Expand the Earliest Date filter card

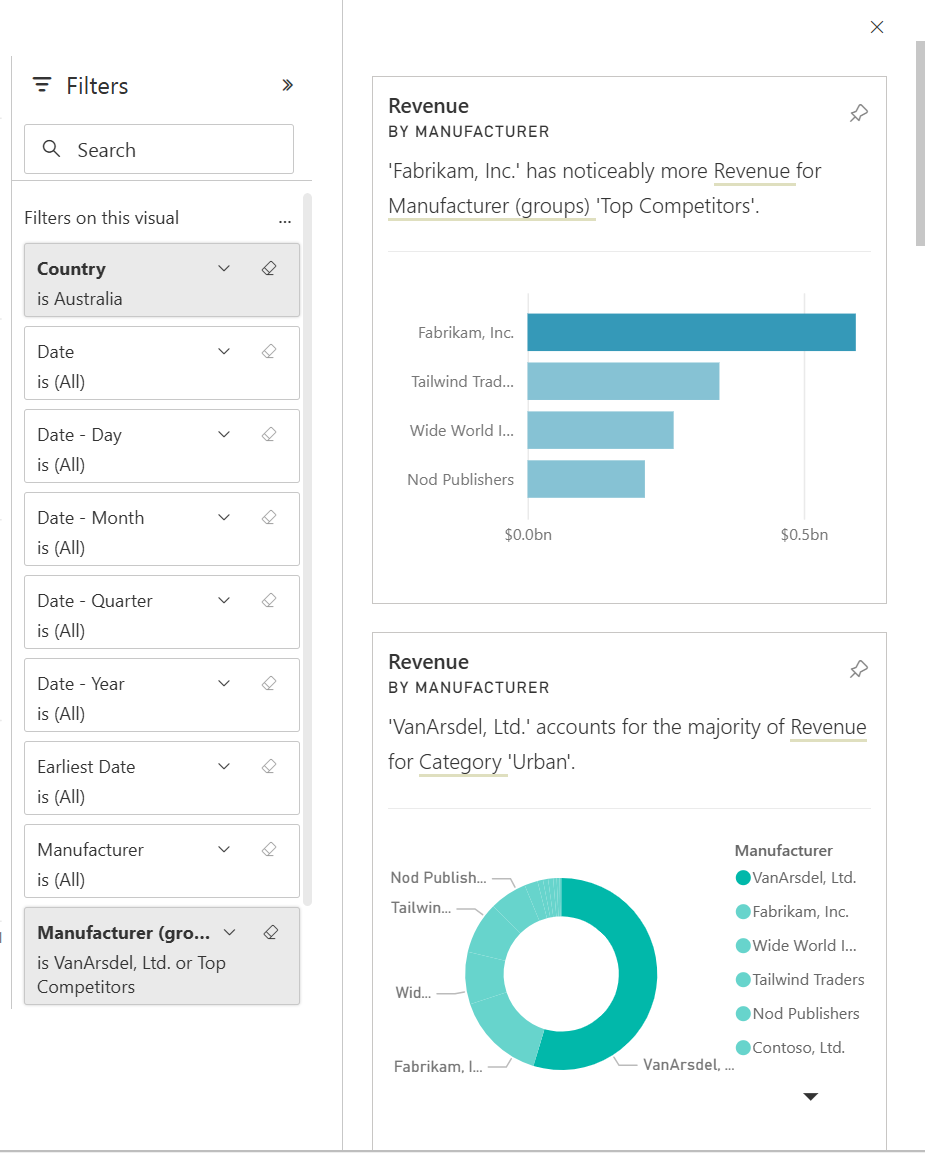point(224,767)
